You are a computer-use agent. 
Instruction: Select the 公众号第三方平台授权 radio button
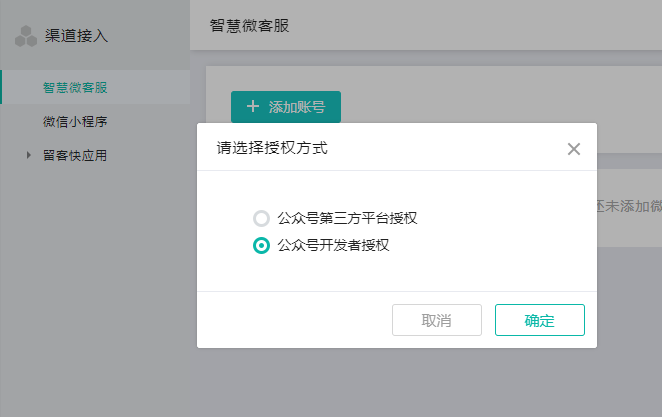(261, 218)
